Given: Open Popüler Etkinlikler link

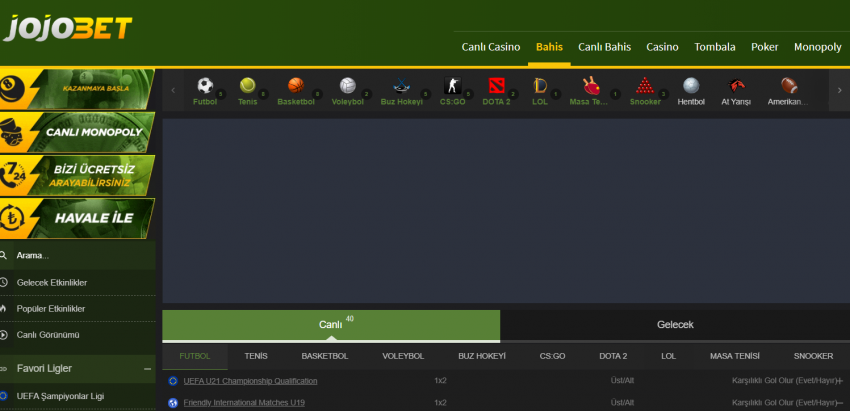Looking at the screenshot, I should pyautogui.click(x=51, y=309).
